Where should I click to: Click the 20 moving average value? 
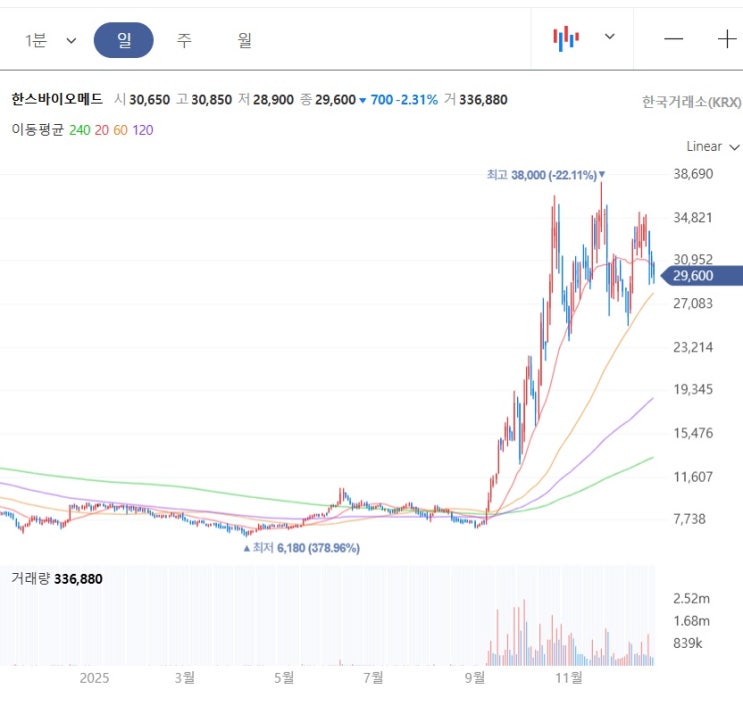pyautogui.click(x=101, y=130)
